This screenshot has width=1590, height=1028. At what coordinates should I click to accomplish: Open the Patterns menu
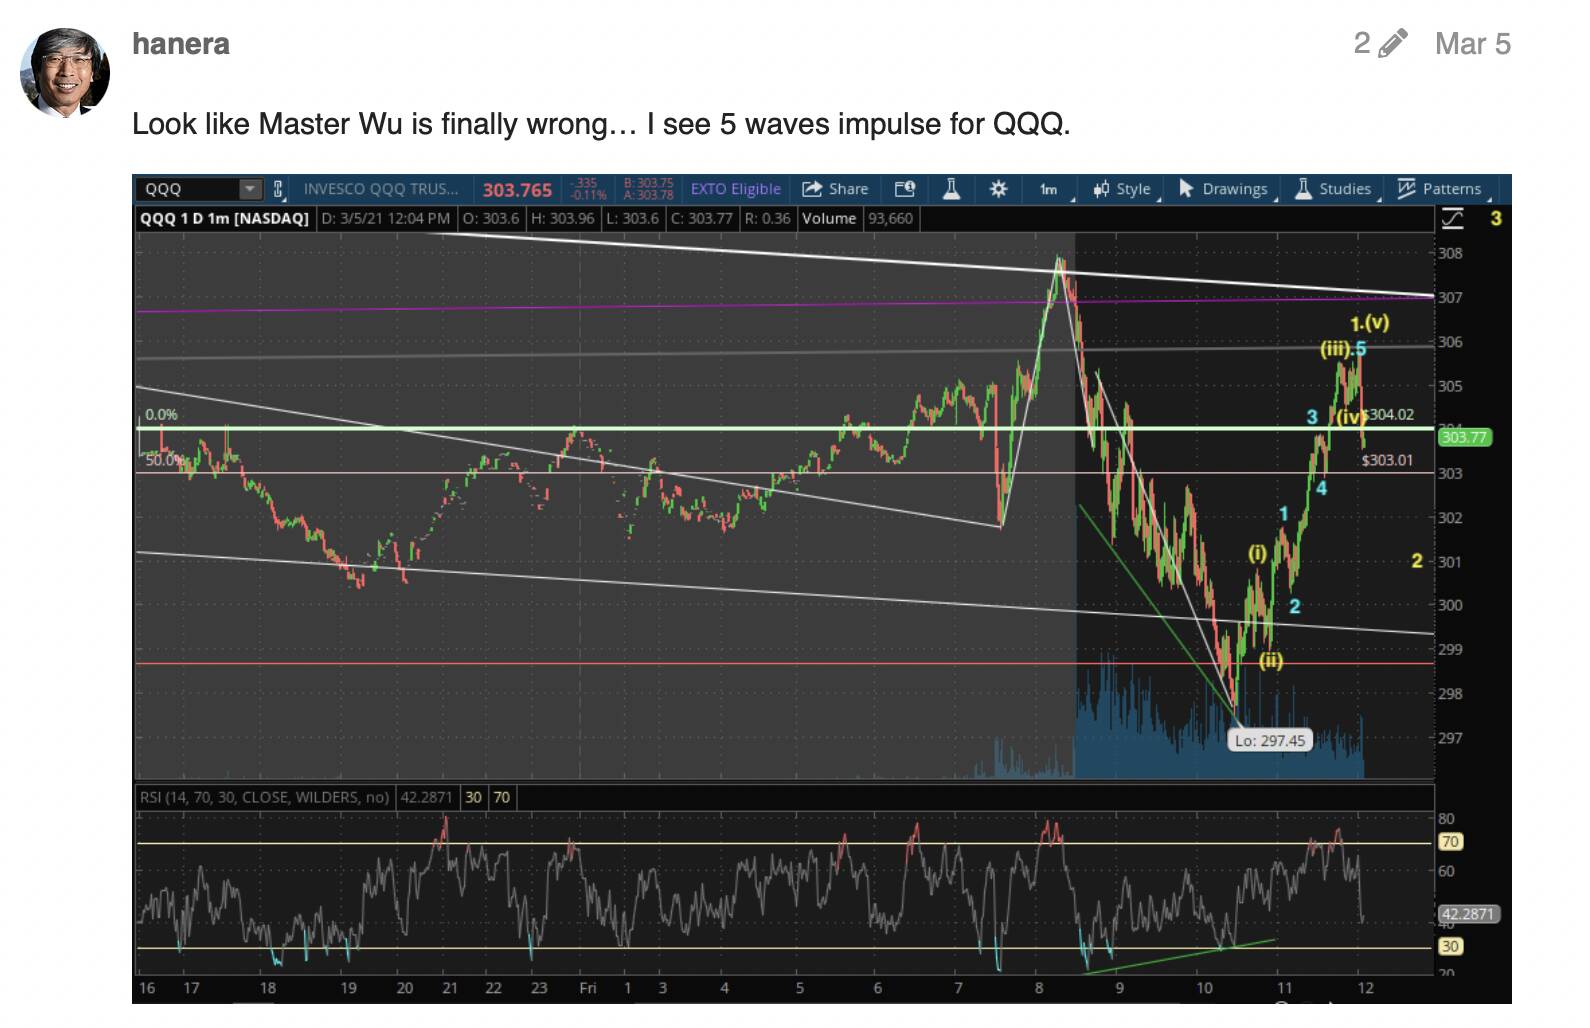click(1440, 189)
